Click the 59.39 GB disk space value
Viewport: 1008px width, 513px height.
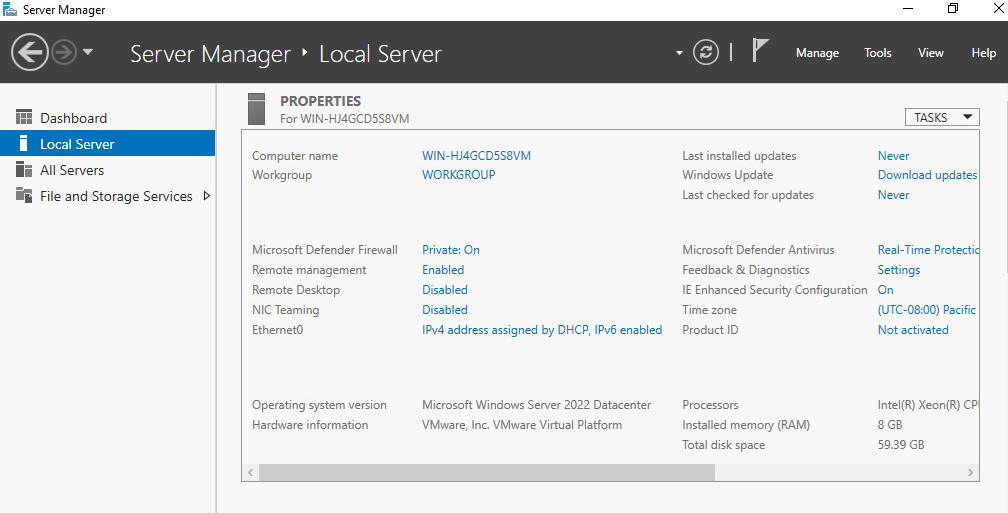coord(901,445)
